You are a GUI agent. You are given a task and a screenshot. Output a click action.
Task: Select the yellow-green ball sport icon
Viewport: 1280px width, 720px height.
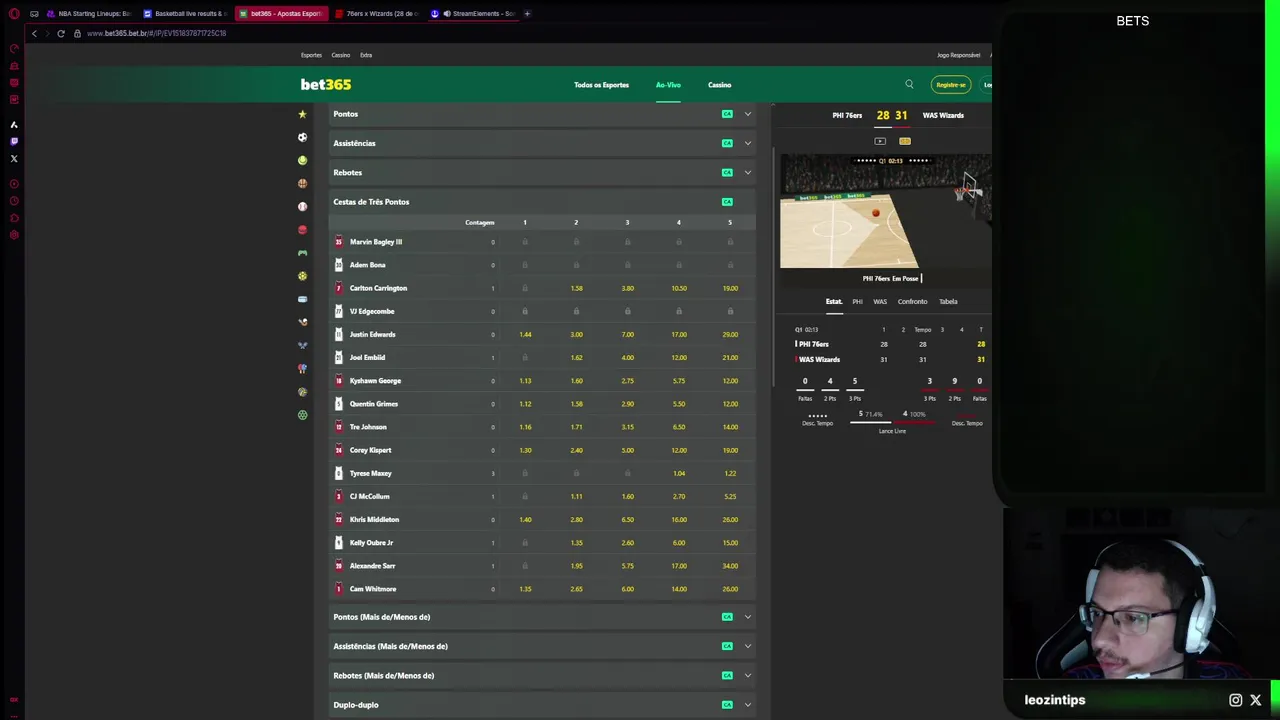(302, 276)
